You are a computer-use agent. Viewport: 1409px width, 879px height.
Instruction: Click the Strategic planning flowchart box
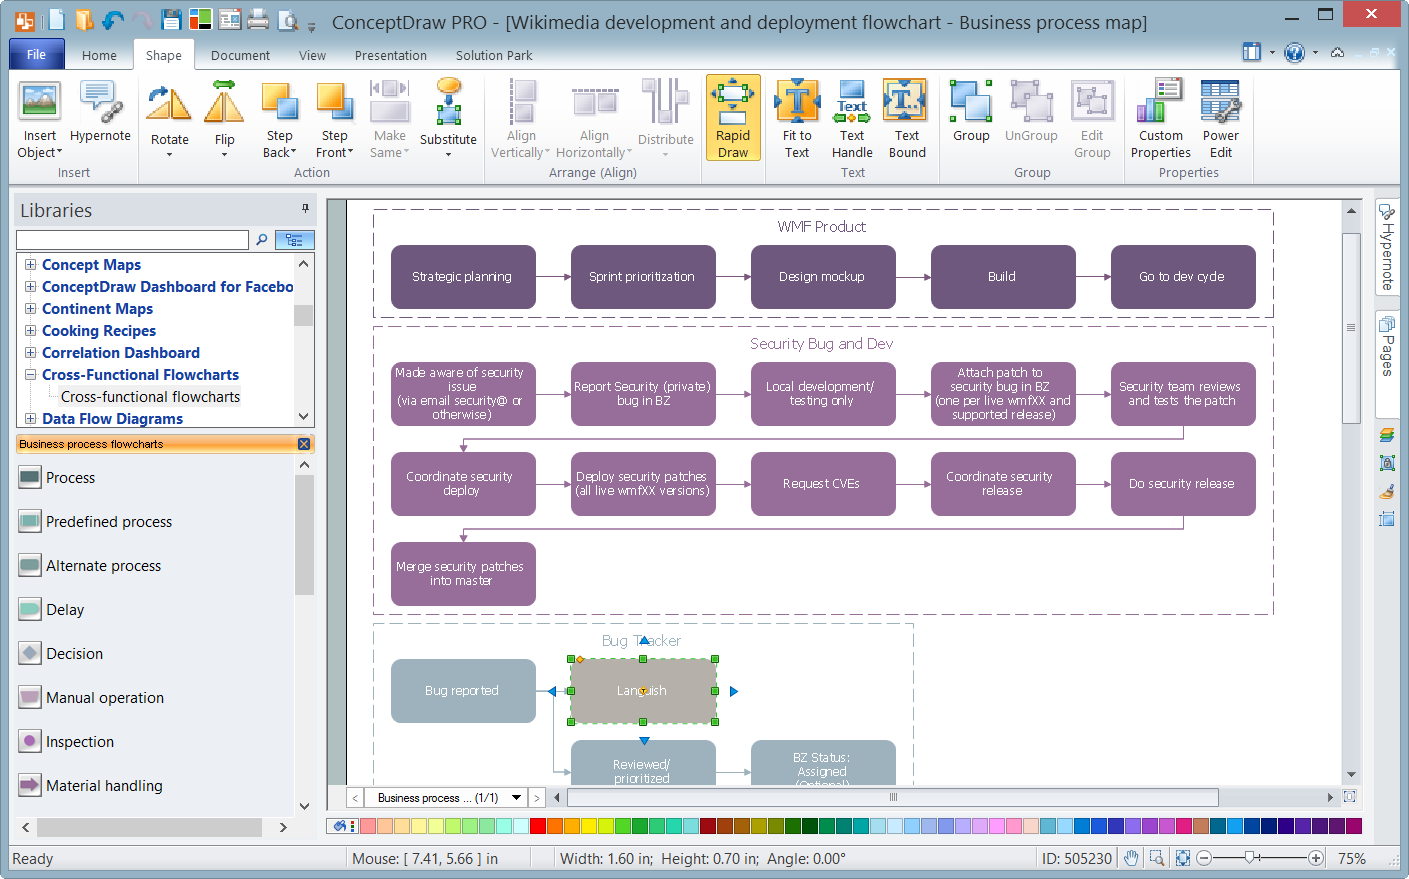click(463, 277)
